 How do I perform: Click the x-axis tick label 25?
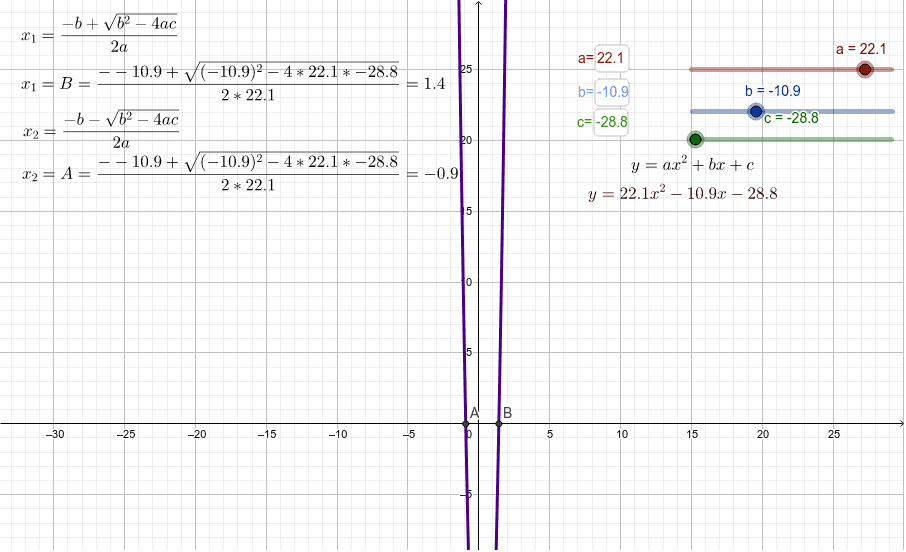coord(834,434)
